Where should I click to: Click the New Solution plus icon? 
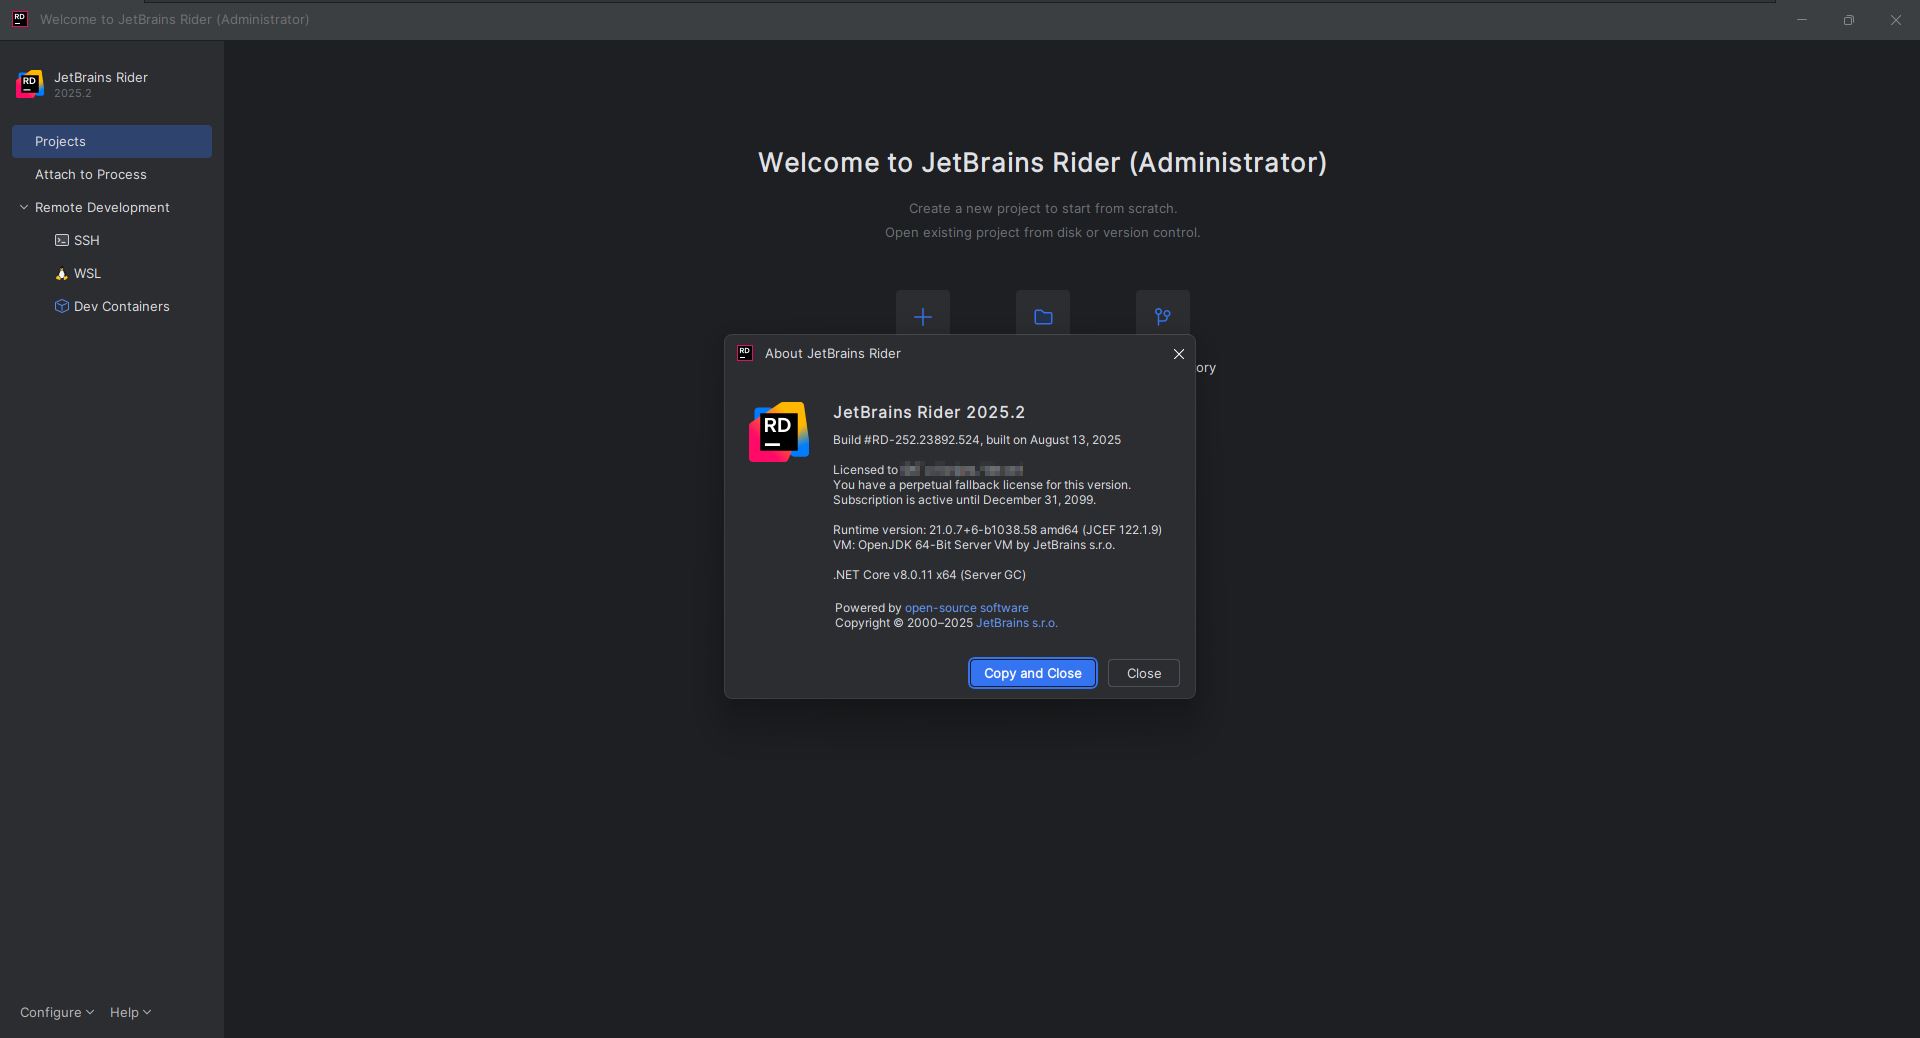coord(923,316)
